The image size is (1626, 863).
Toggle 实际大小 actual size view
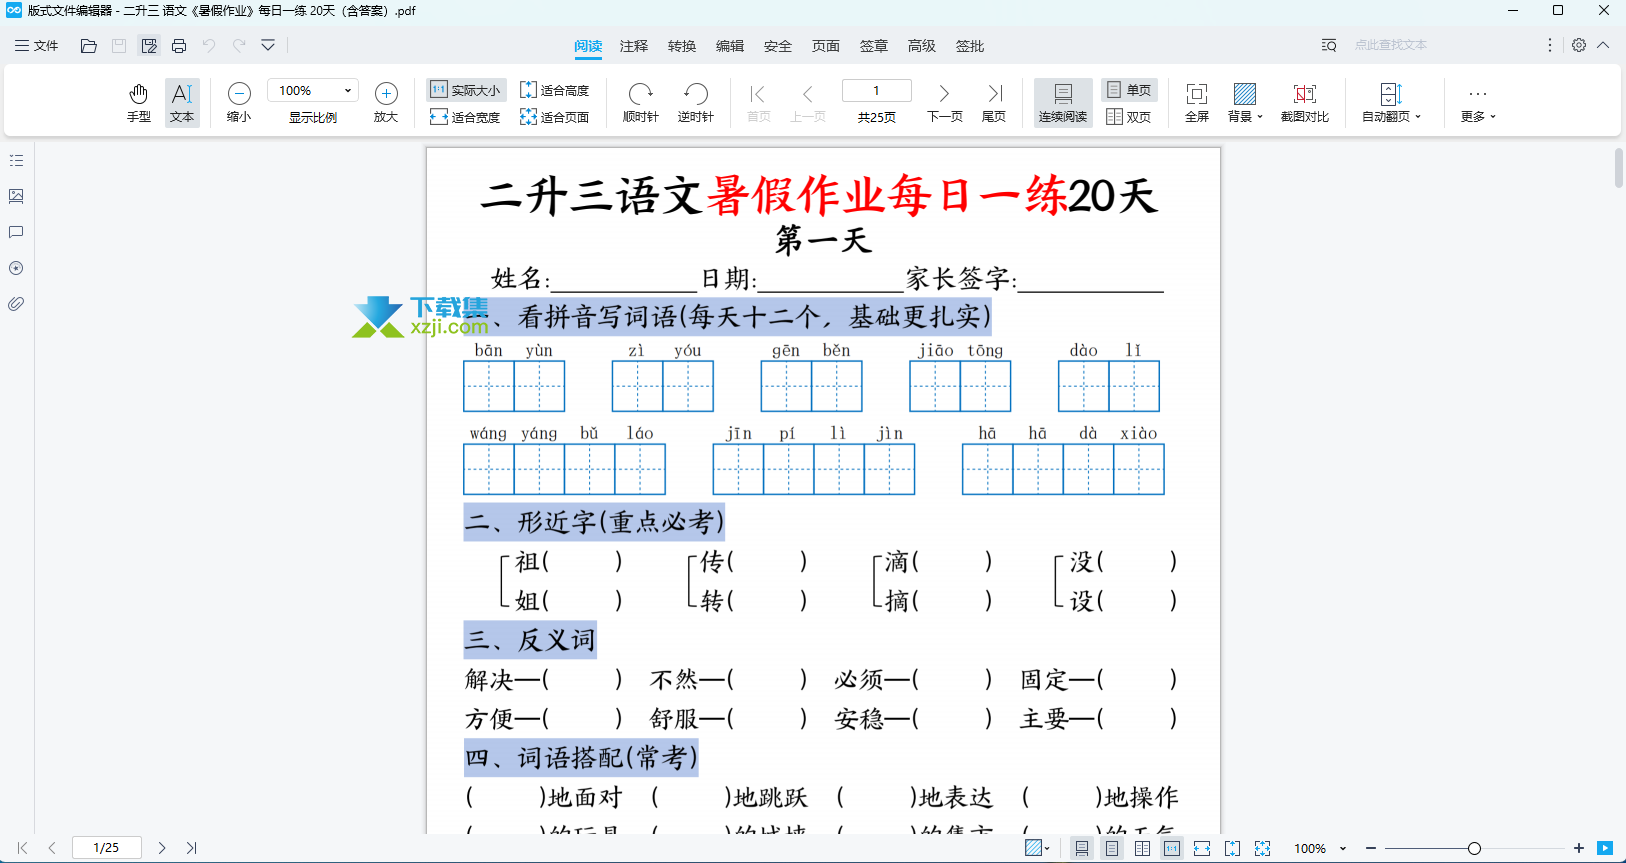click(465, 90)
